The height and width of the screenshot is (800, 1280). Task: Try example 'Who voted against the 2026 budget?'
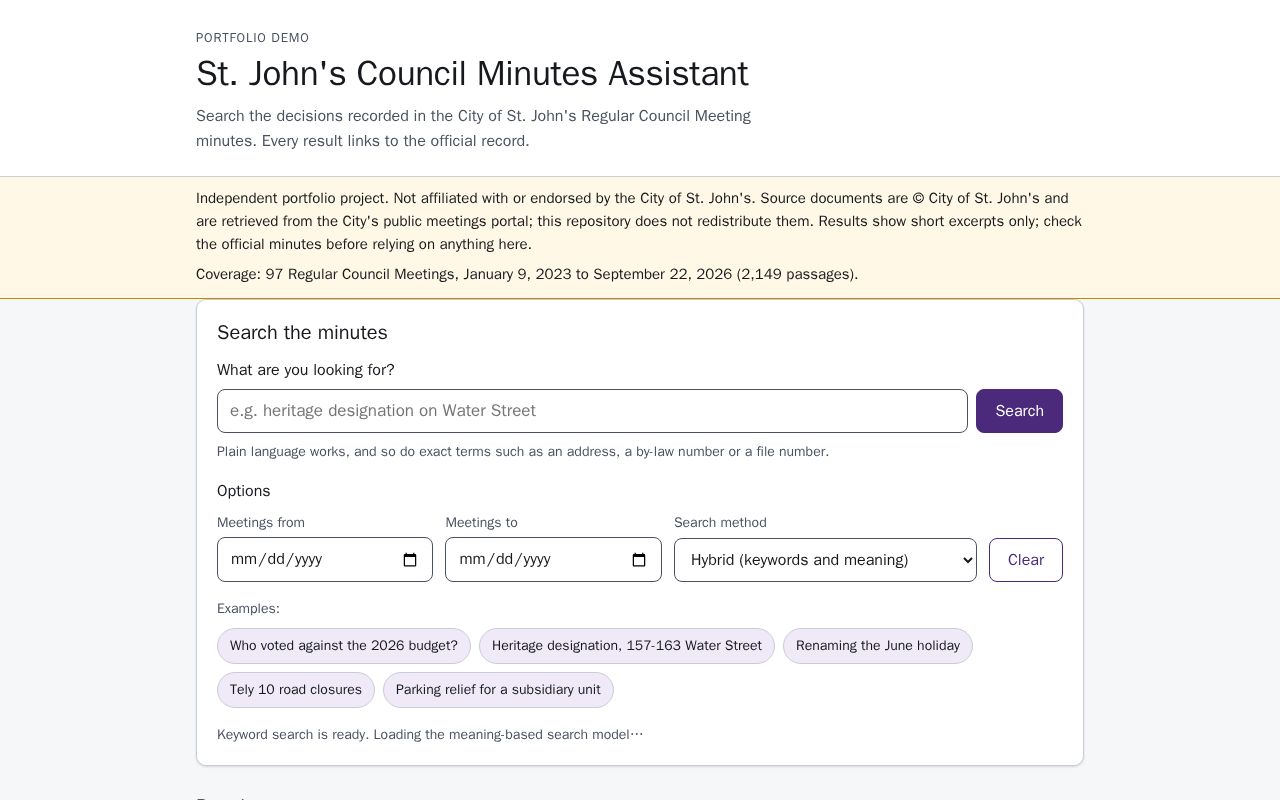coord(344,646)
